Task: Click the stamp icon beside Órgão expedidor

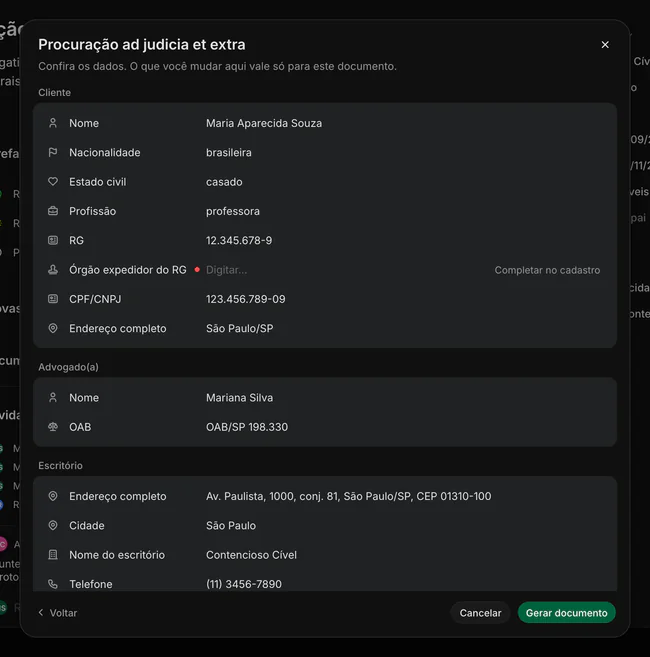Action: (53, 269)
